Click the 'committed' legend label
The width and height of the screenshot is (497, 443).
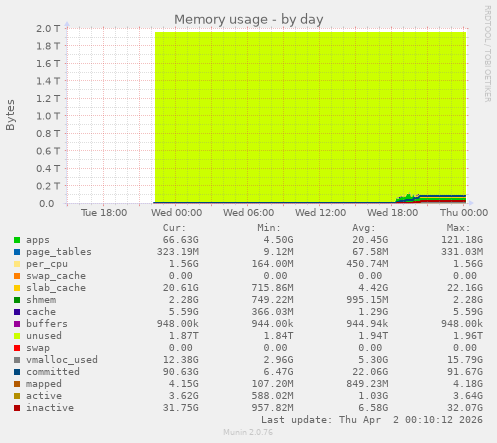[x=53, y=372]
